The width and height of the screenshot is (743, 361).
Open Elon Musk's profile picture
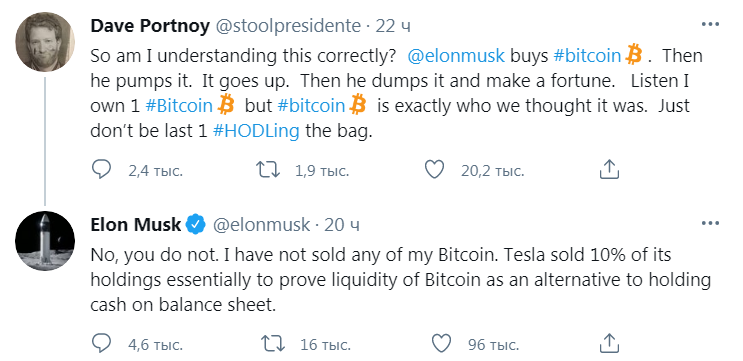tap(45, 241)
